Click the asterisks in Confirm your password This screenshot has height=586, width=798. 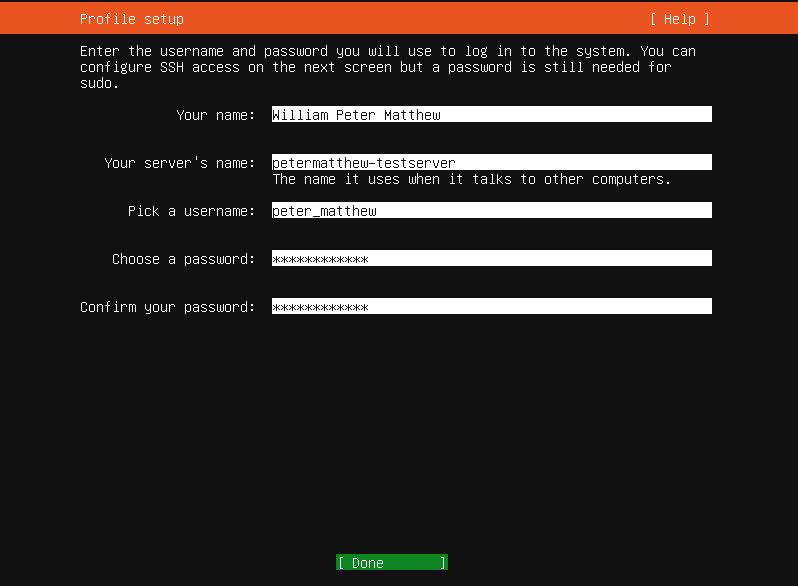[320, 308]
